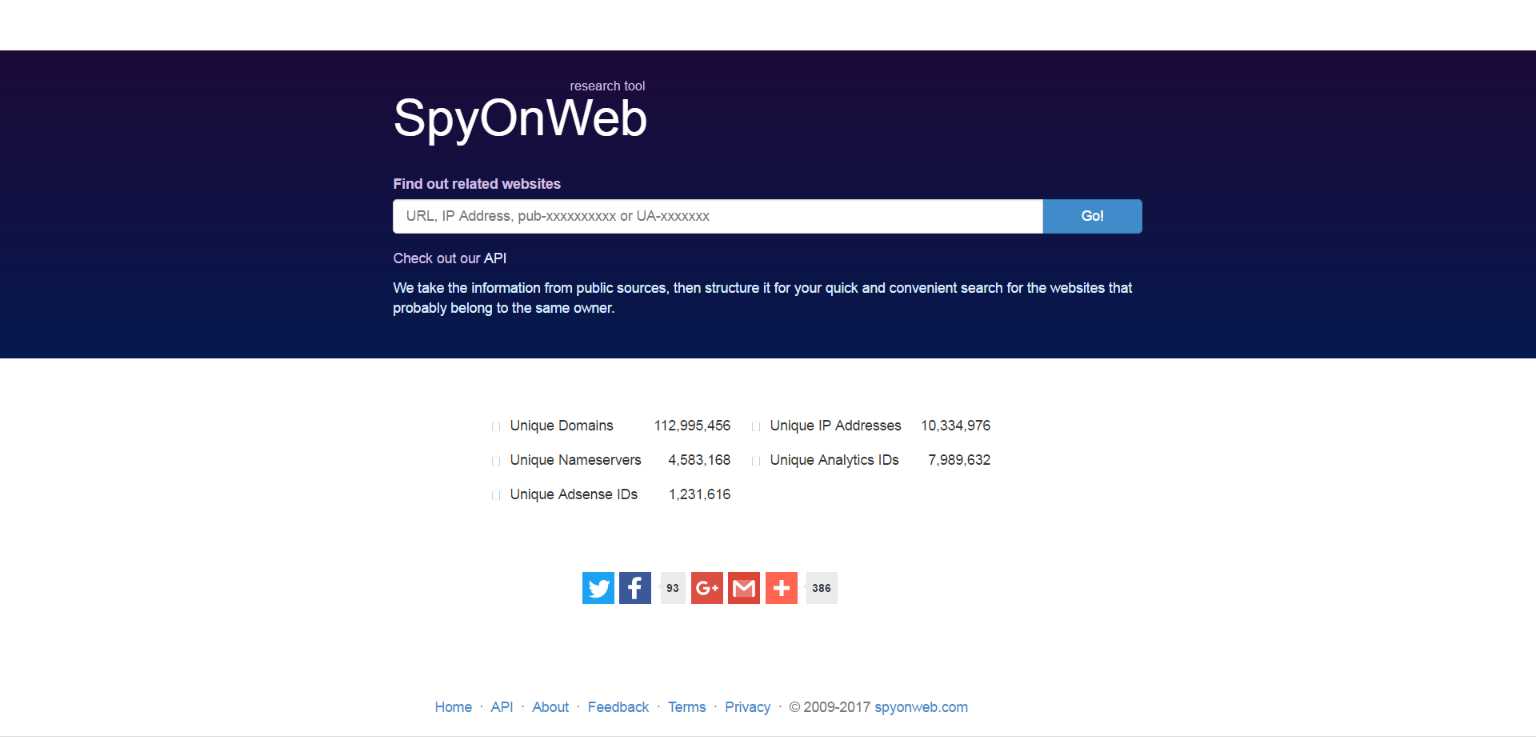The height and width of the screenshot is (737, 1536).
Task: Select the value 7,989,632
Action: pos(959,460)
